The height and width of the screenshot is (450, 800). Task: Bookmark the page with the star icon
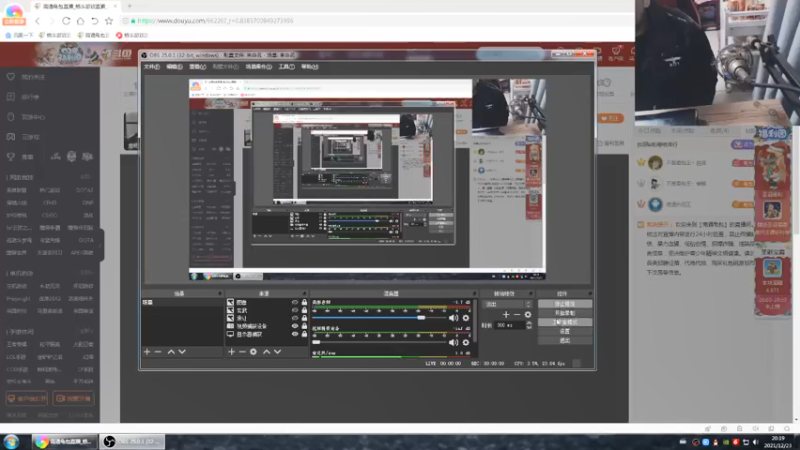click(109, 21)
